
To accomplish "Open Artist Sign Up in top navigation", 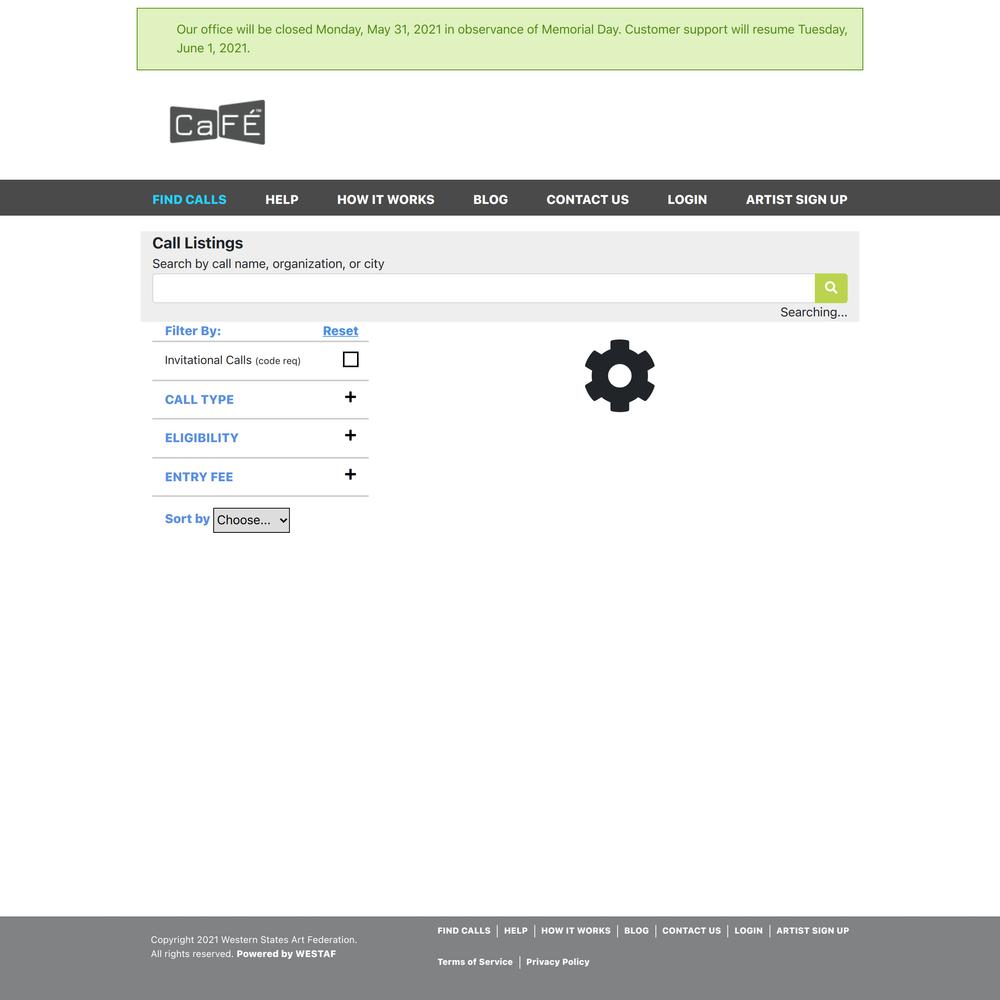I will pyautogui.click(x=796, y=199).
